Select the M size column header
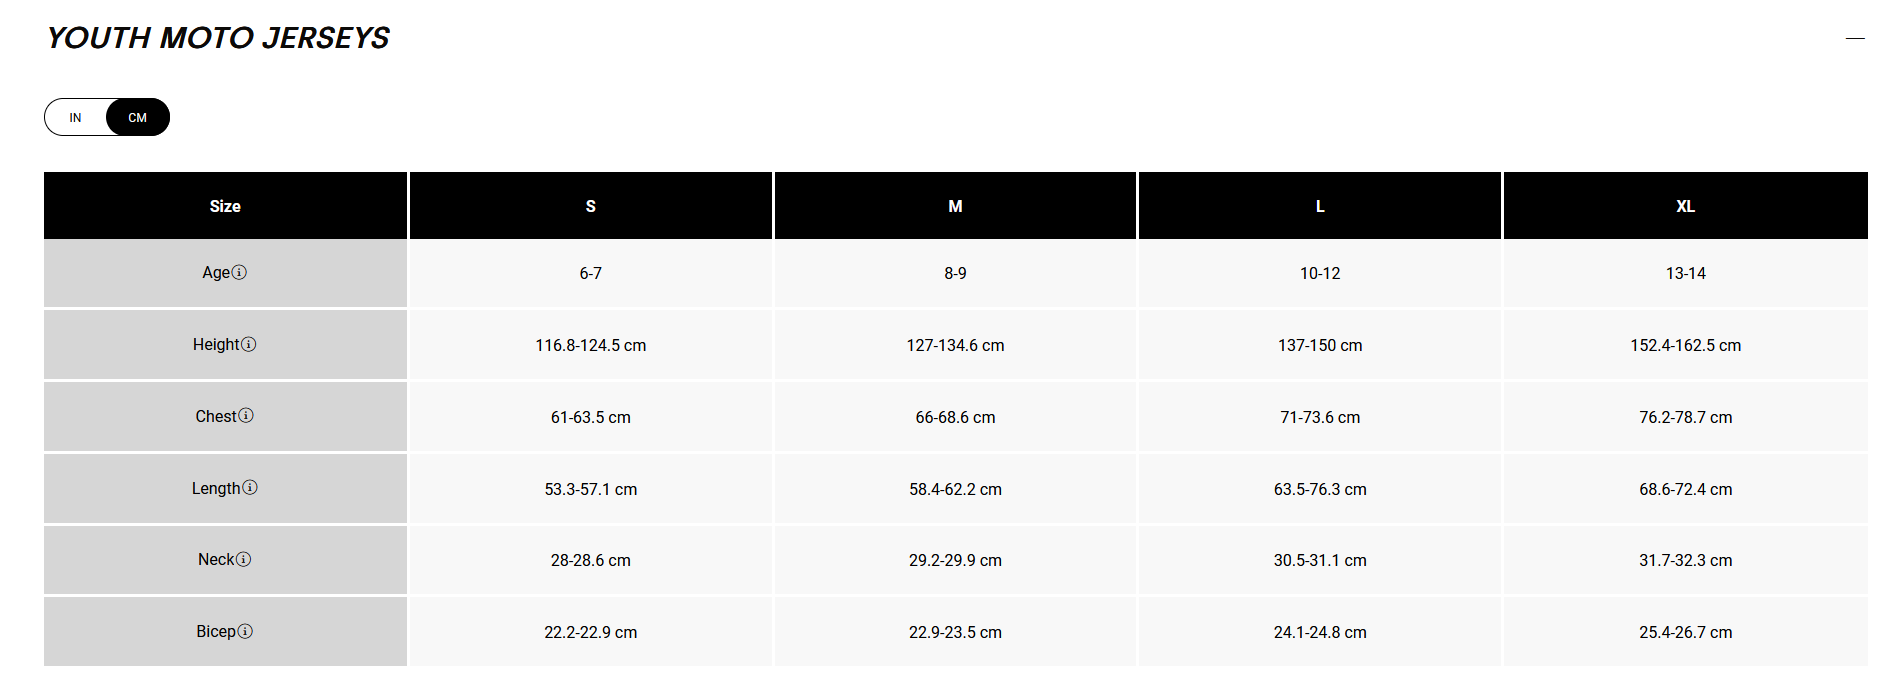Image resolution: width=1893 pixels, height=683 pixels. click(x=955, y=206)
